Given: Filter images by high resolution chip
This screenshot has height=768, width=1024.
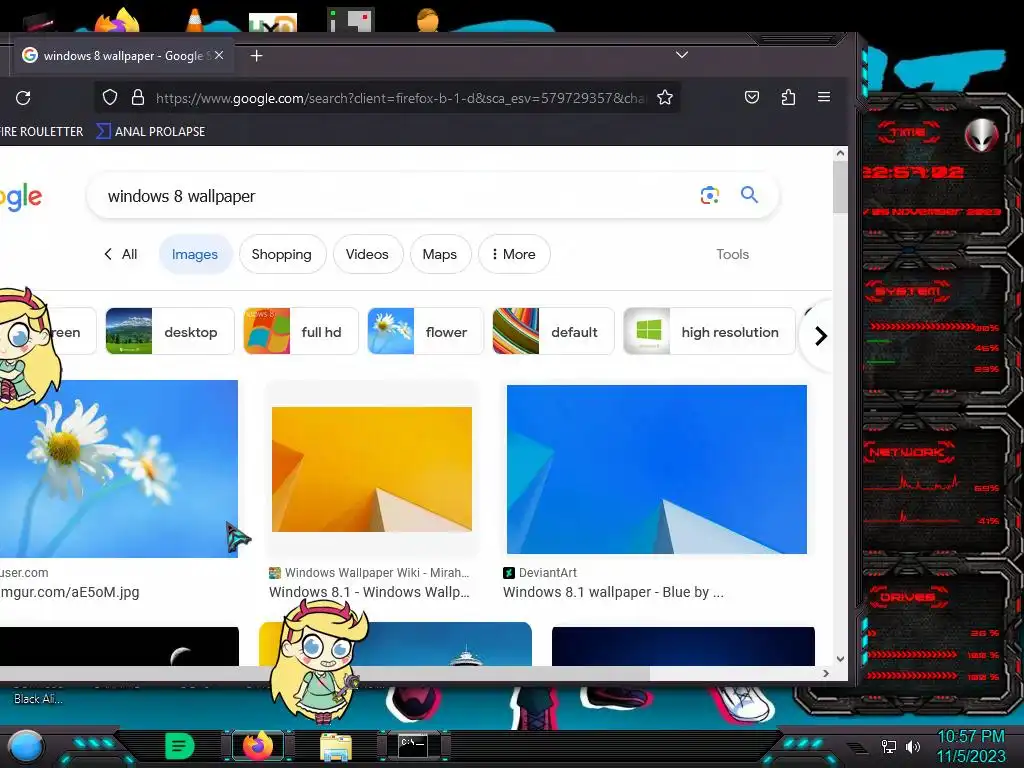Looking at the screenshot, I should coord(709,332).
